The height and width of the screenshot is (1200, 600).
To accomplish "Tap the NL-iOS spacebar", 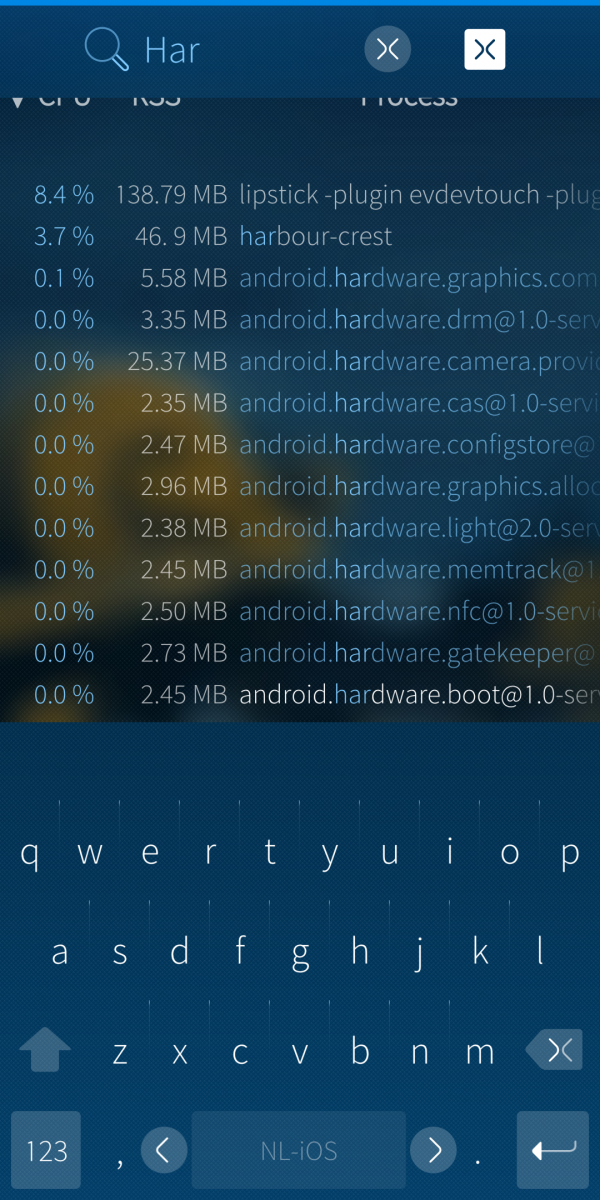I will click(298, 1150).
